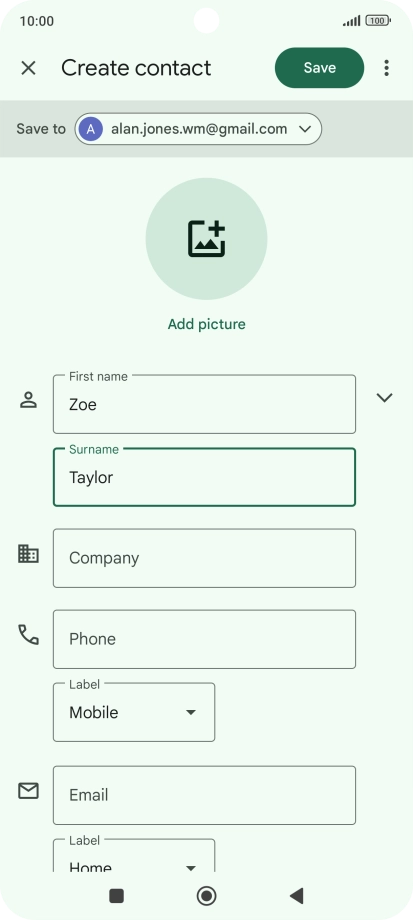The width and height of the screenshot is (413, 920).
Task: Open the Mobile phone label dropdown
Action: click(x=134, y=712)
